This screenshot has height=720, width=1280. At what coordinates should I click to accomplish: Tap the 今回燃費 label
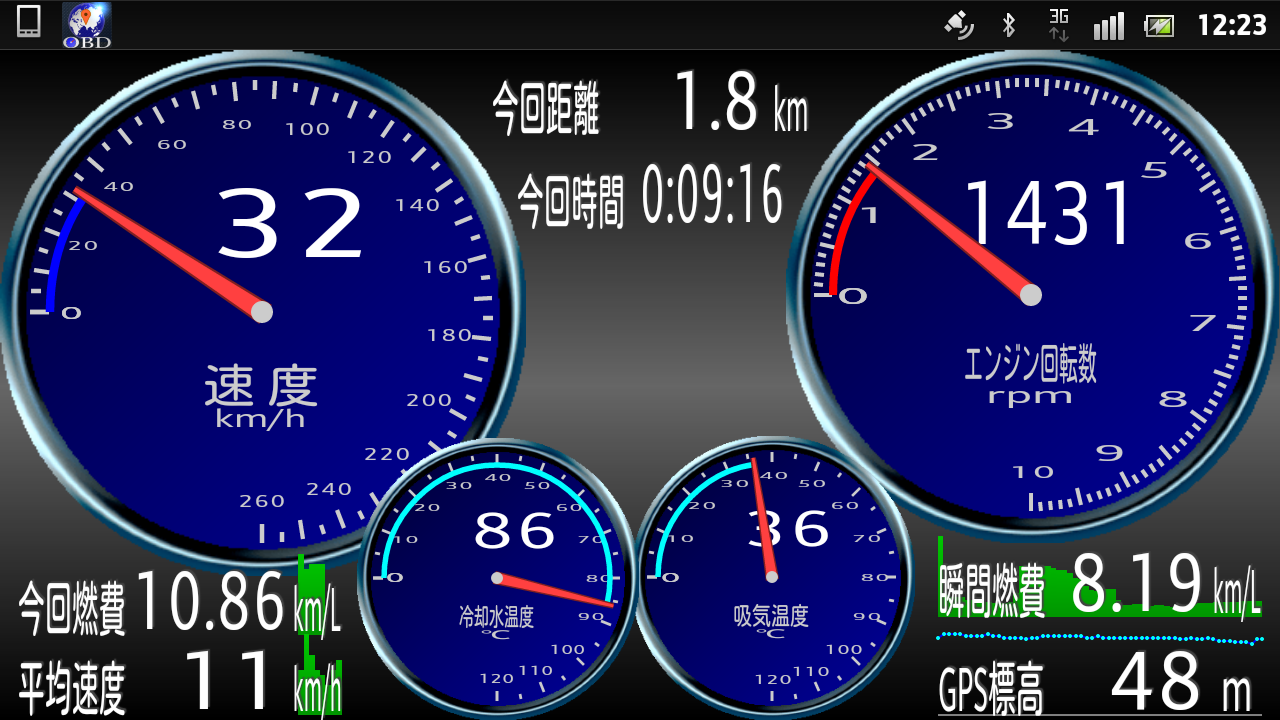coord(72,610)
